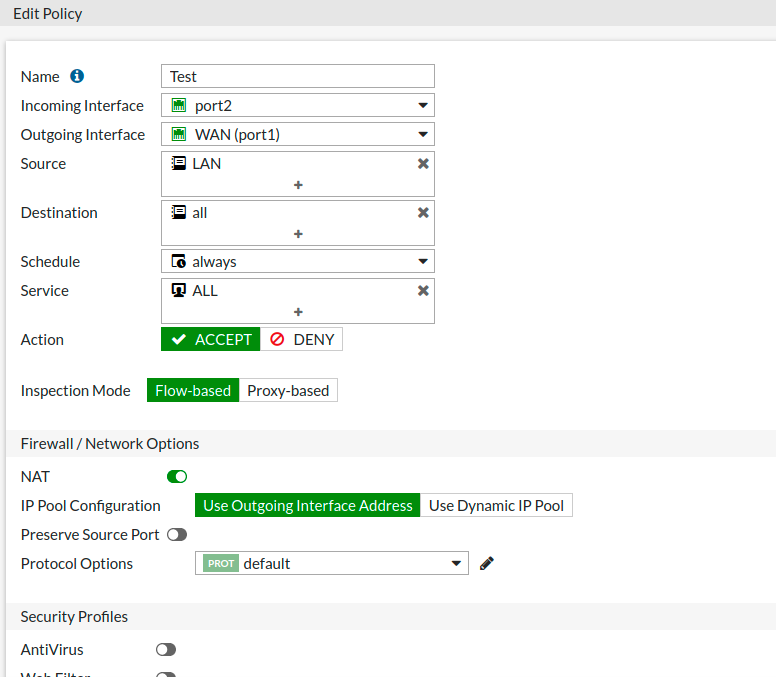Add a new Source entry with plus
Screen dimensions: 776x677
298,185
